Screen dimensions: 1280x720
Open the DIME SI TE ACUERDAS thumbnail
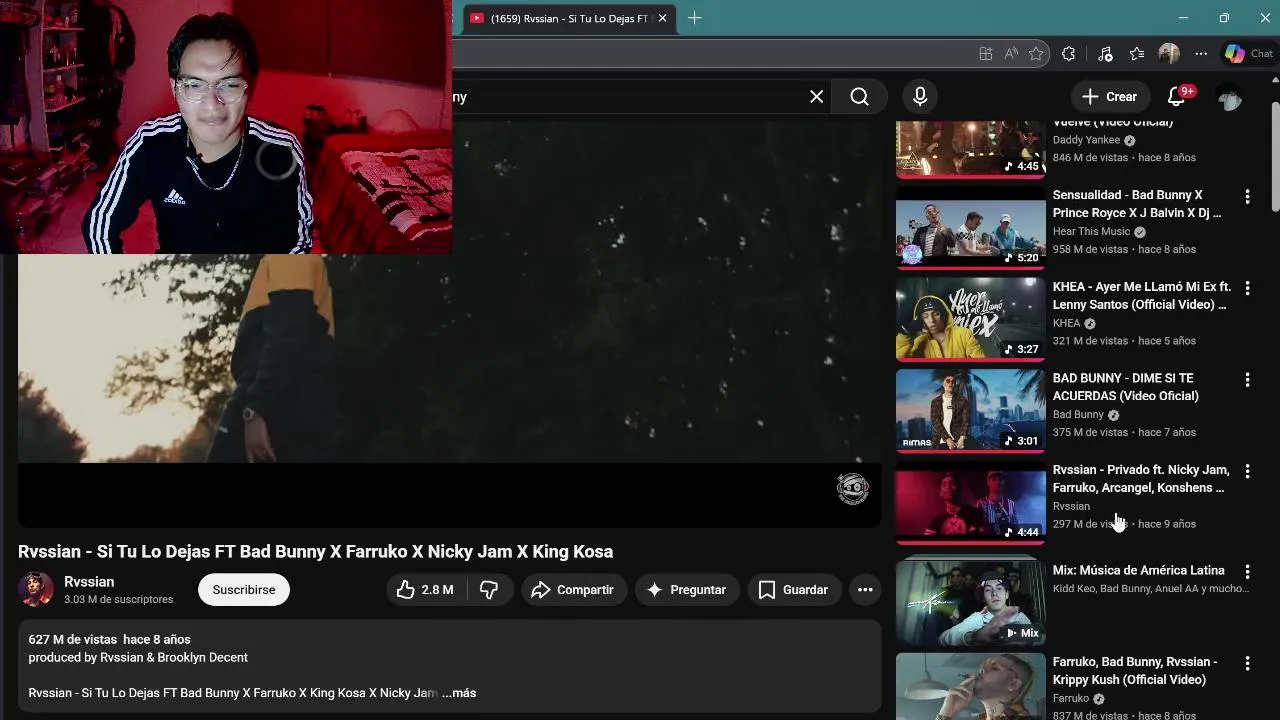pos(970,411)
